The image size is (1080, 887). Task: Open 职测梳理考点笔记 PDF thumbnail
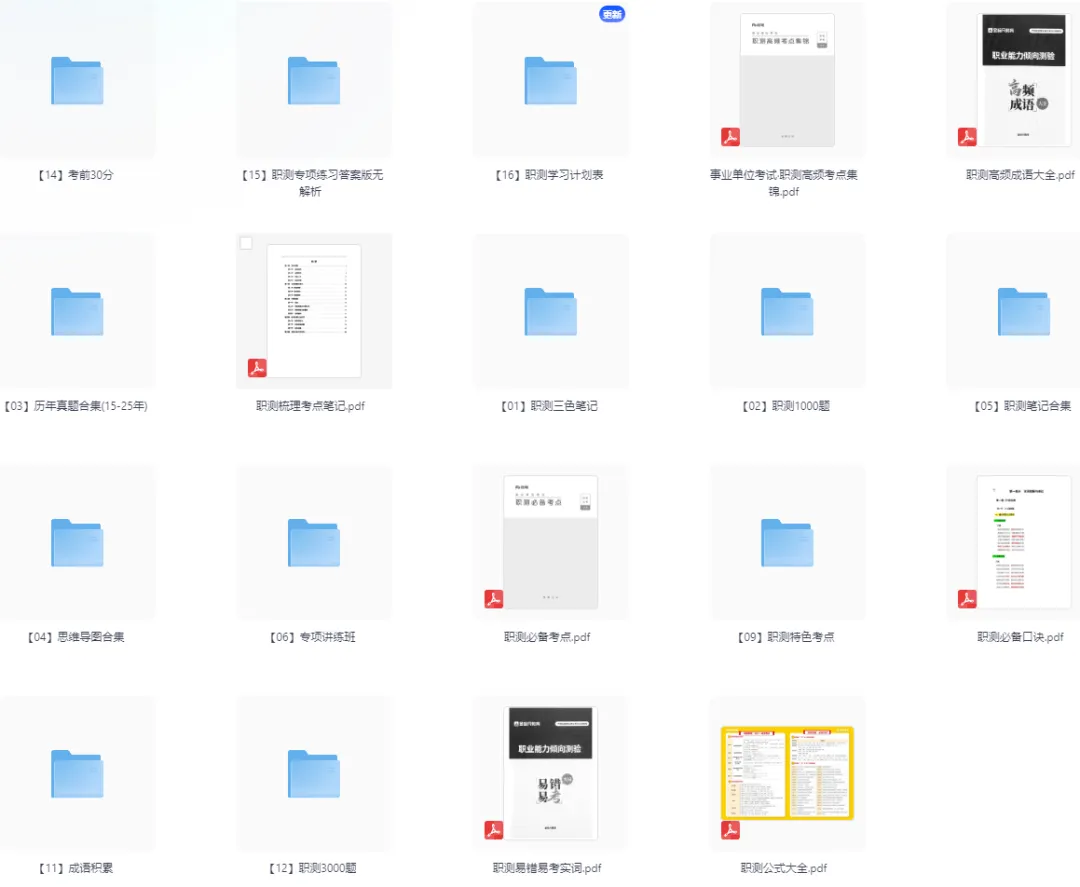(x=314, y=311)
